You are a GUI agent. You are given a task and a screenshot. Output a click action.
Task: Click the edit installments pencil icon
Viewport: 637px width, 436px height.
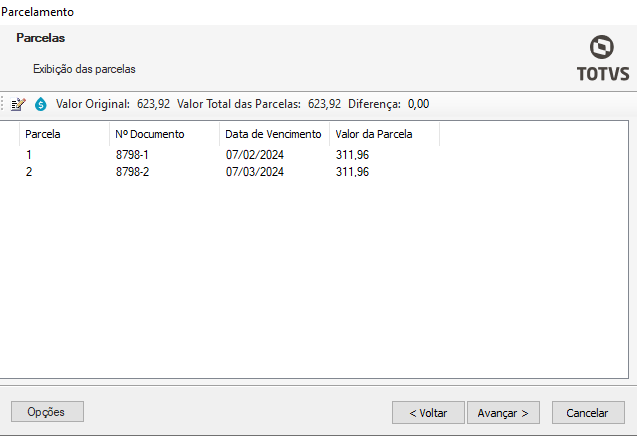pyautogui.click(x=20, y=103)
